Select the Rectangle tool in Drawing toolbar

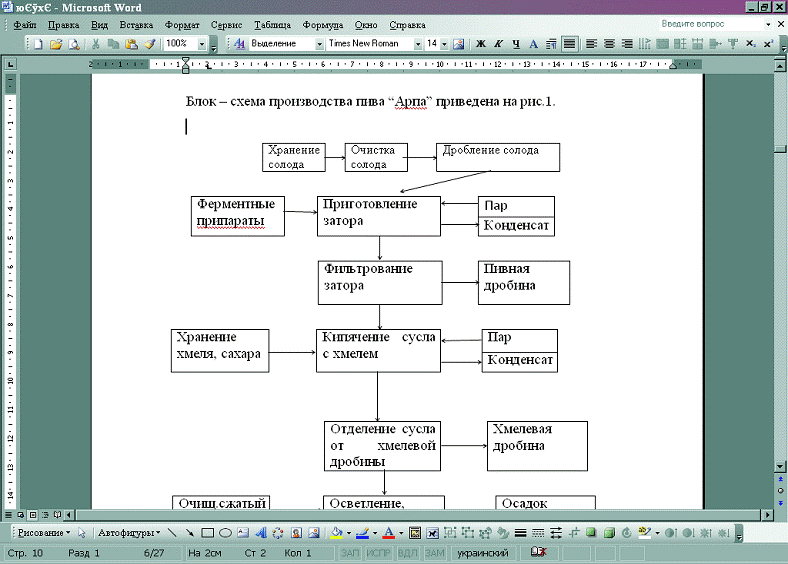tap(208, 533)
